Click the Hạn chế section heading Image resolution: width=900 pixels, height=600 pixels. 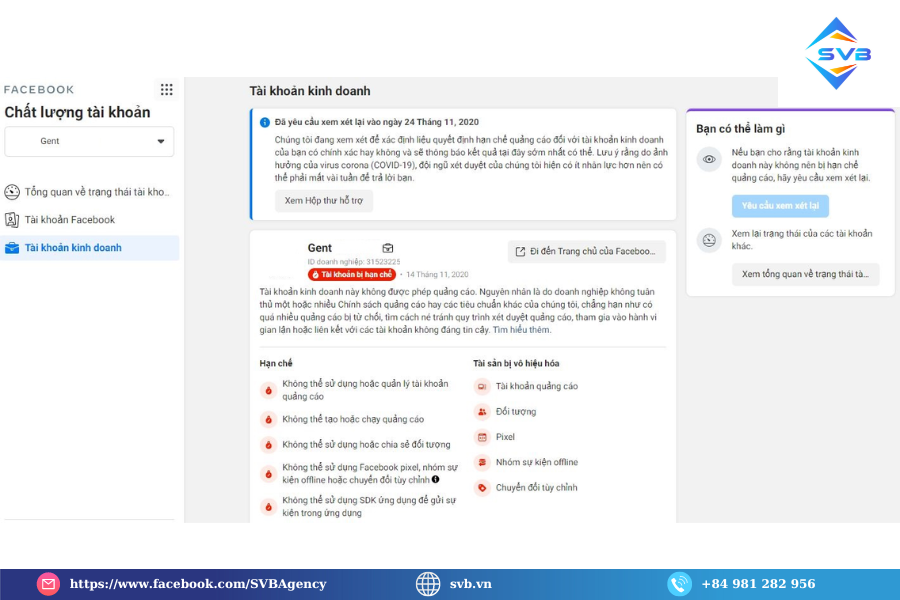click(276, 363)
